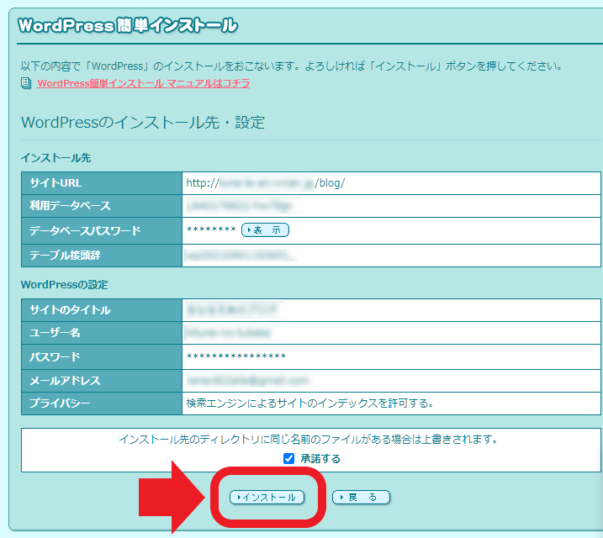Screen dimensions: 603x538
Task: Click the パスワード row label
Action: point(55,357)
